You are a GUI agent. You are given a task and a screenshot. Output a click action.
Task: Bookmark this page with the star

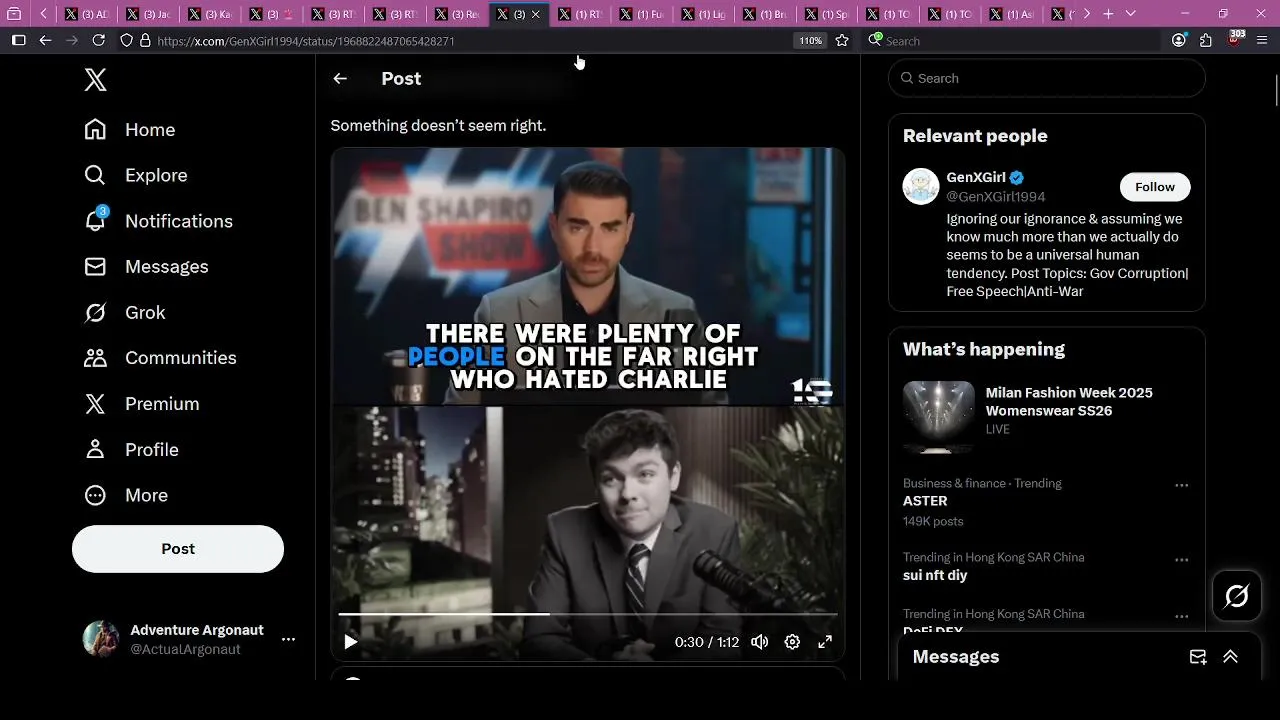(x=842, y=41)
